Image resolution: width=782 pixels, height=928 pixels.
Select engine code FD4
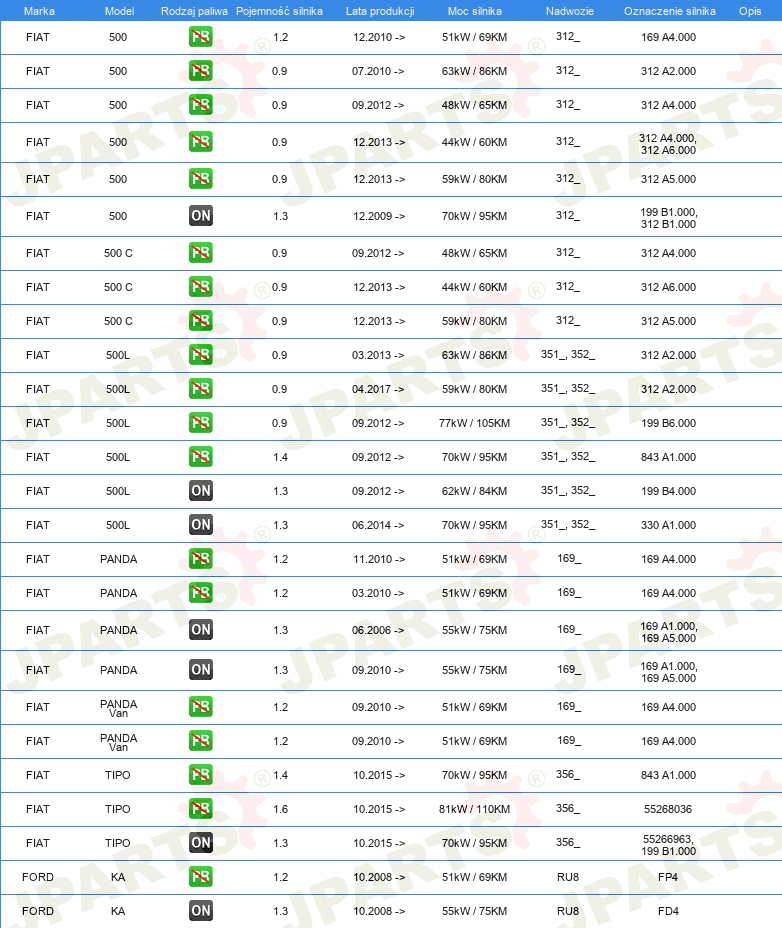(668, 911)
